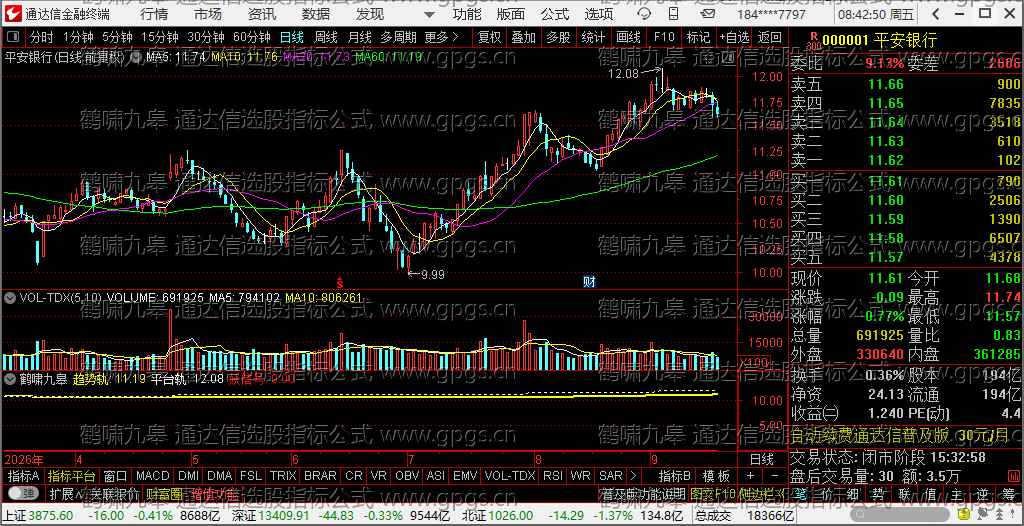Click the 通达信 app logo icon
The height and width of the screenshot is (526, 1024).
tap(12, 13)
